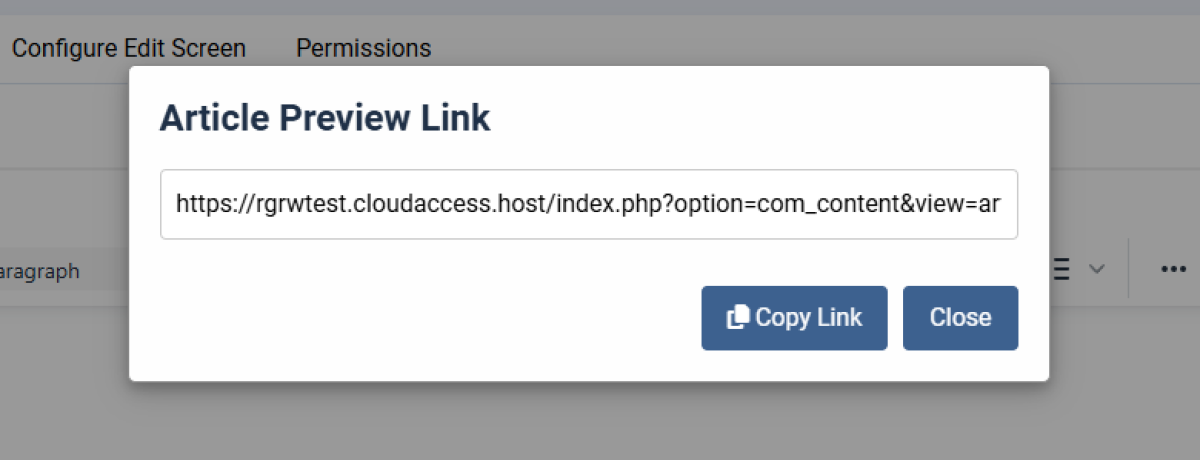This screenshot has width=1200, height=460.
Task: Click the list formatting icon in toolbar
Action: (x=1063, y=269)
